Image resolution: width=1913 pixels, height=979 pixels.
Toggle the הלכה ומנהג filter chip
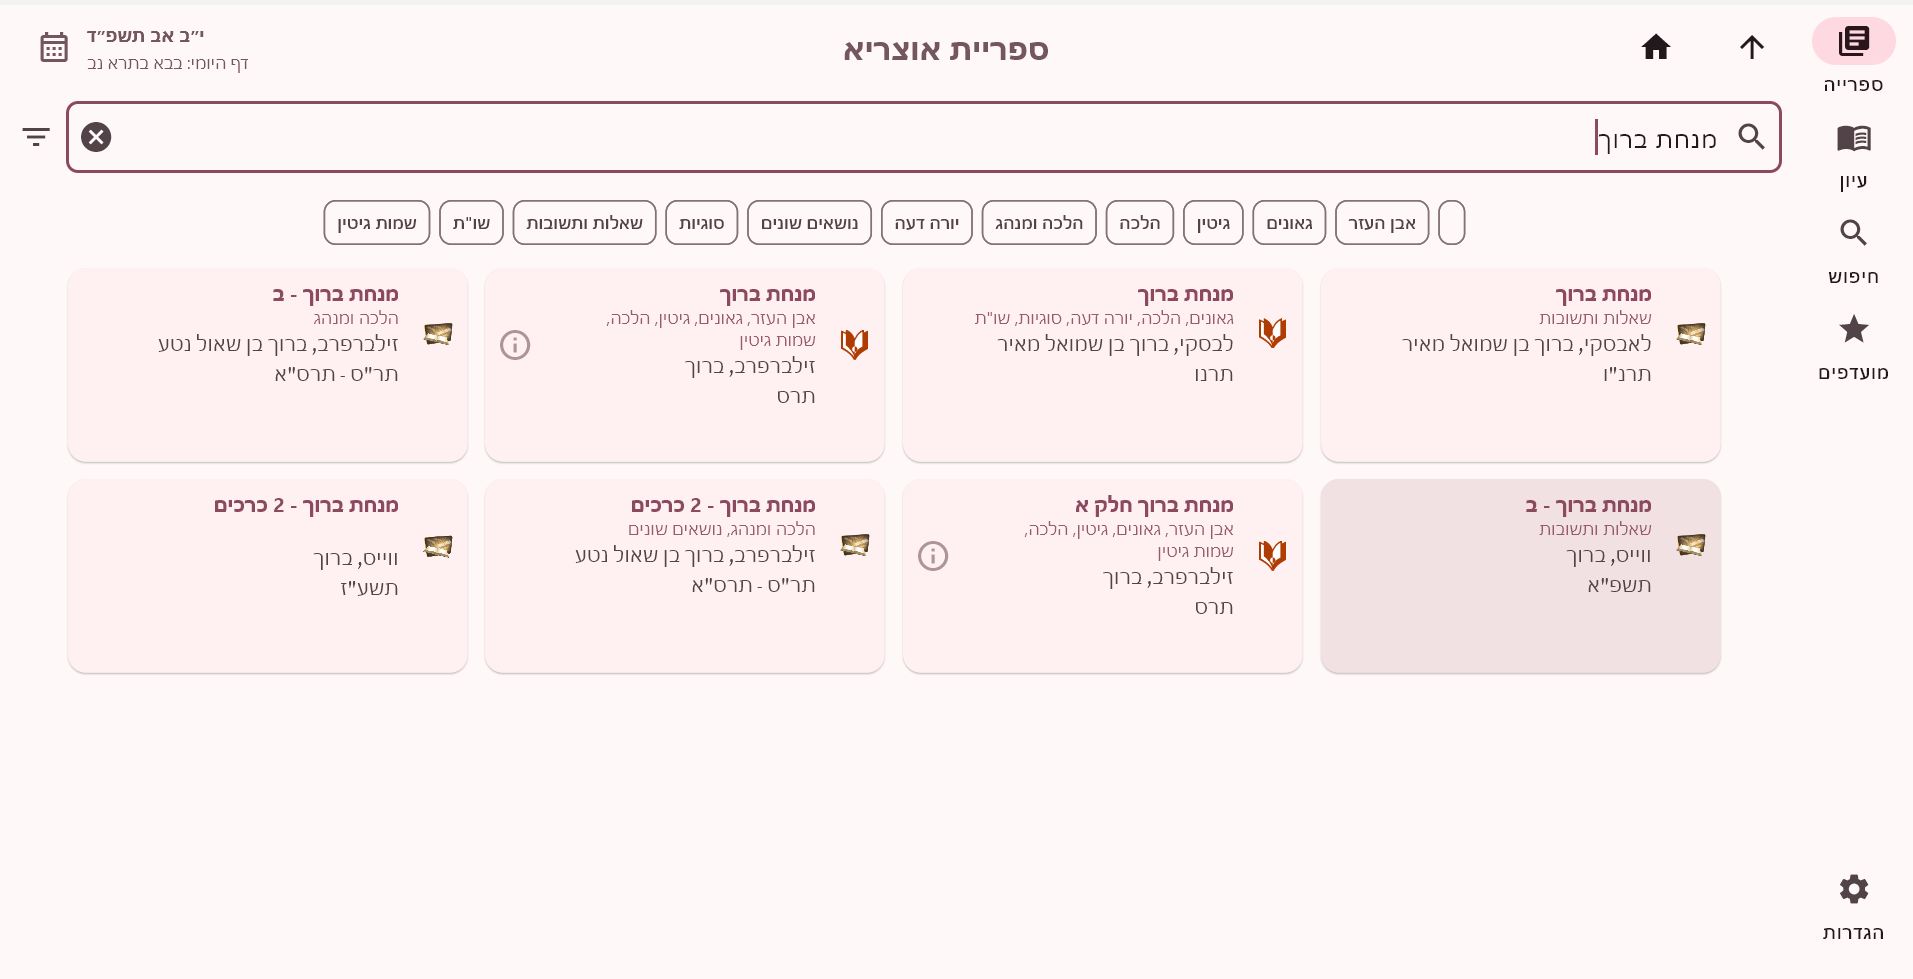pyautogui.click(x=1038, y=223)
